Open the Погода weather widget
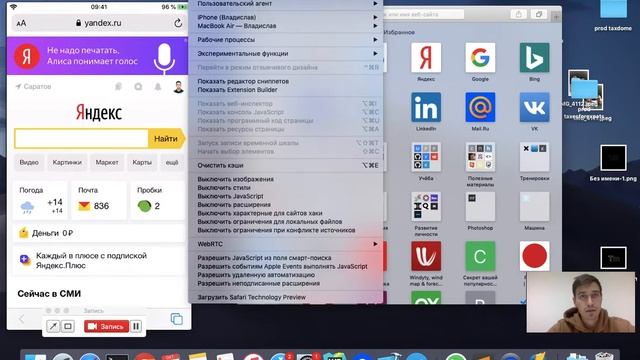This screenshot has width=640, height=360. 40,201
